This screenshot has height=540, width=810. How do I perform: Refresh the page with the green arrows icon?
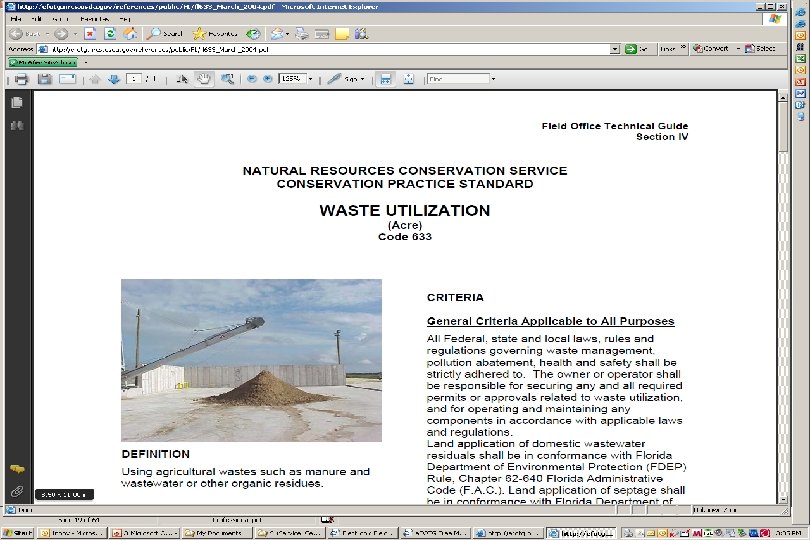(x=110, y=34)
